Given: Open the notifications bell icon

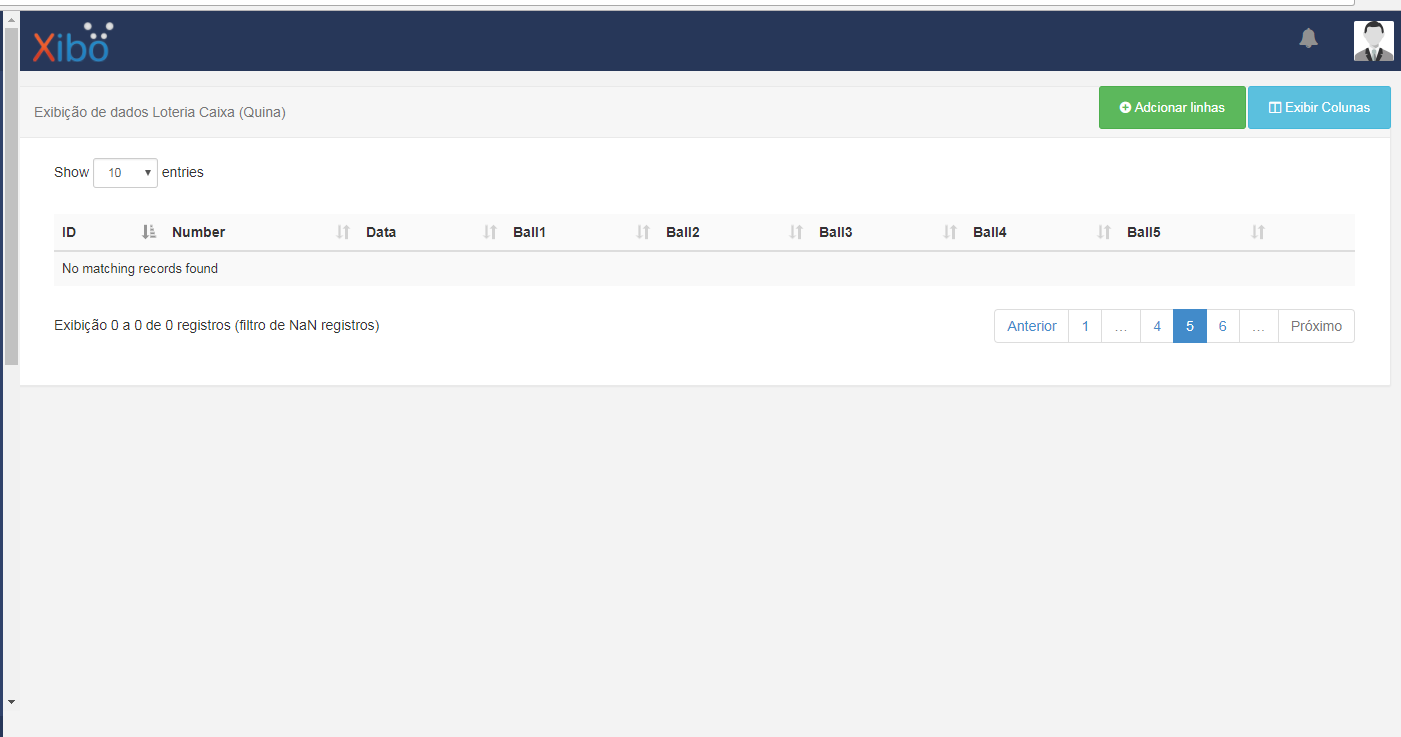Looking at the screenshot, I should pos(1308,38).
